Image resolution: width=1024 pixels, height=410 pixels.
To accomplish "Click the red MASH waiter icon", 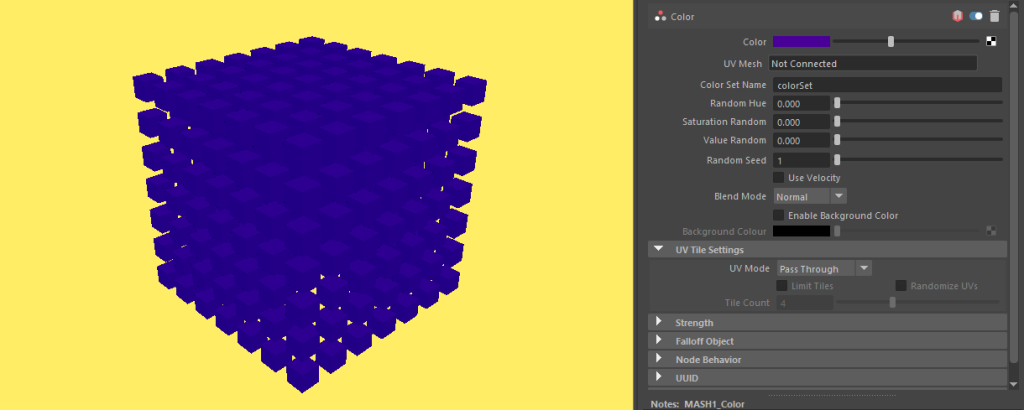I will pyautogui.click(x=957, y=16).
